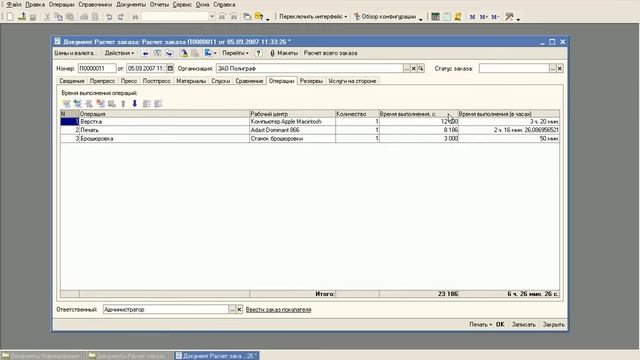Click the M- memory subtract button
This screenshot has height=360, width=640.
point(495,17)
